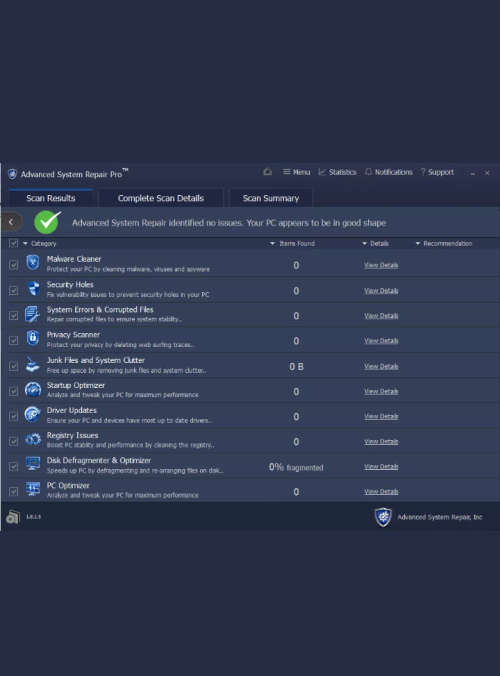Screen dimensions: 500x676
Task: Uncheck System Errors & Corrupted Files checkbox
Action: point(13,316)
